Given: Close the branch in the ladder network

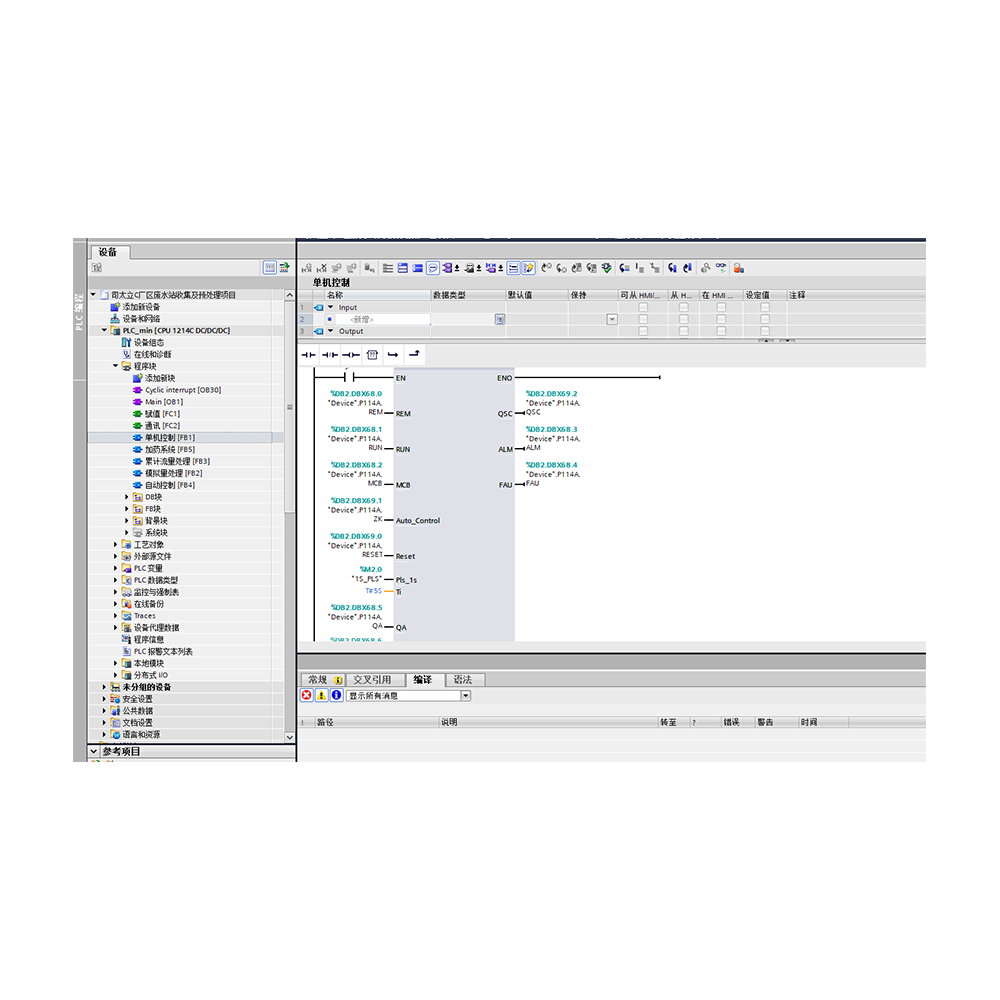Looking at the screenshot, I should (415, 354).
